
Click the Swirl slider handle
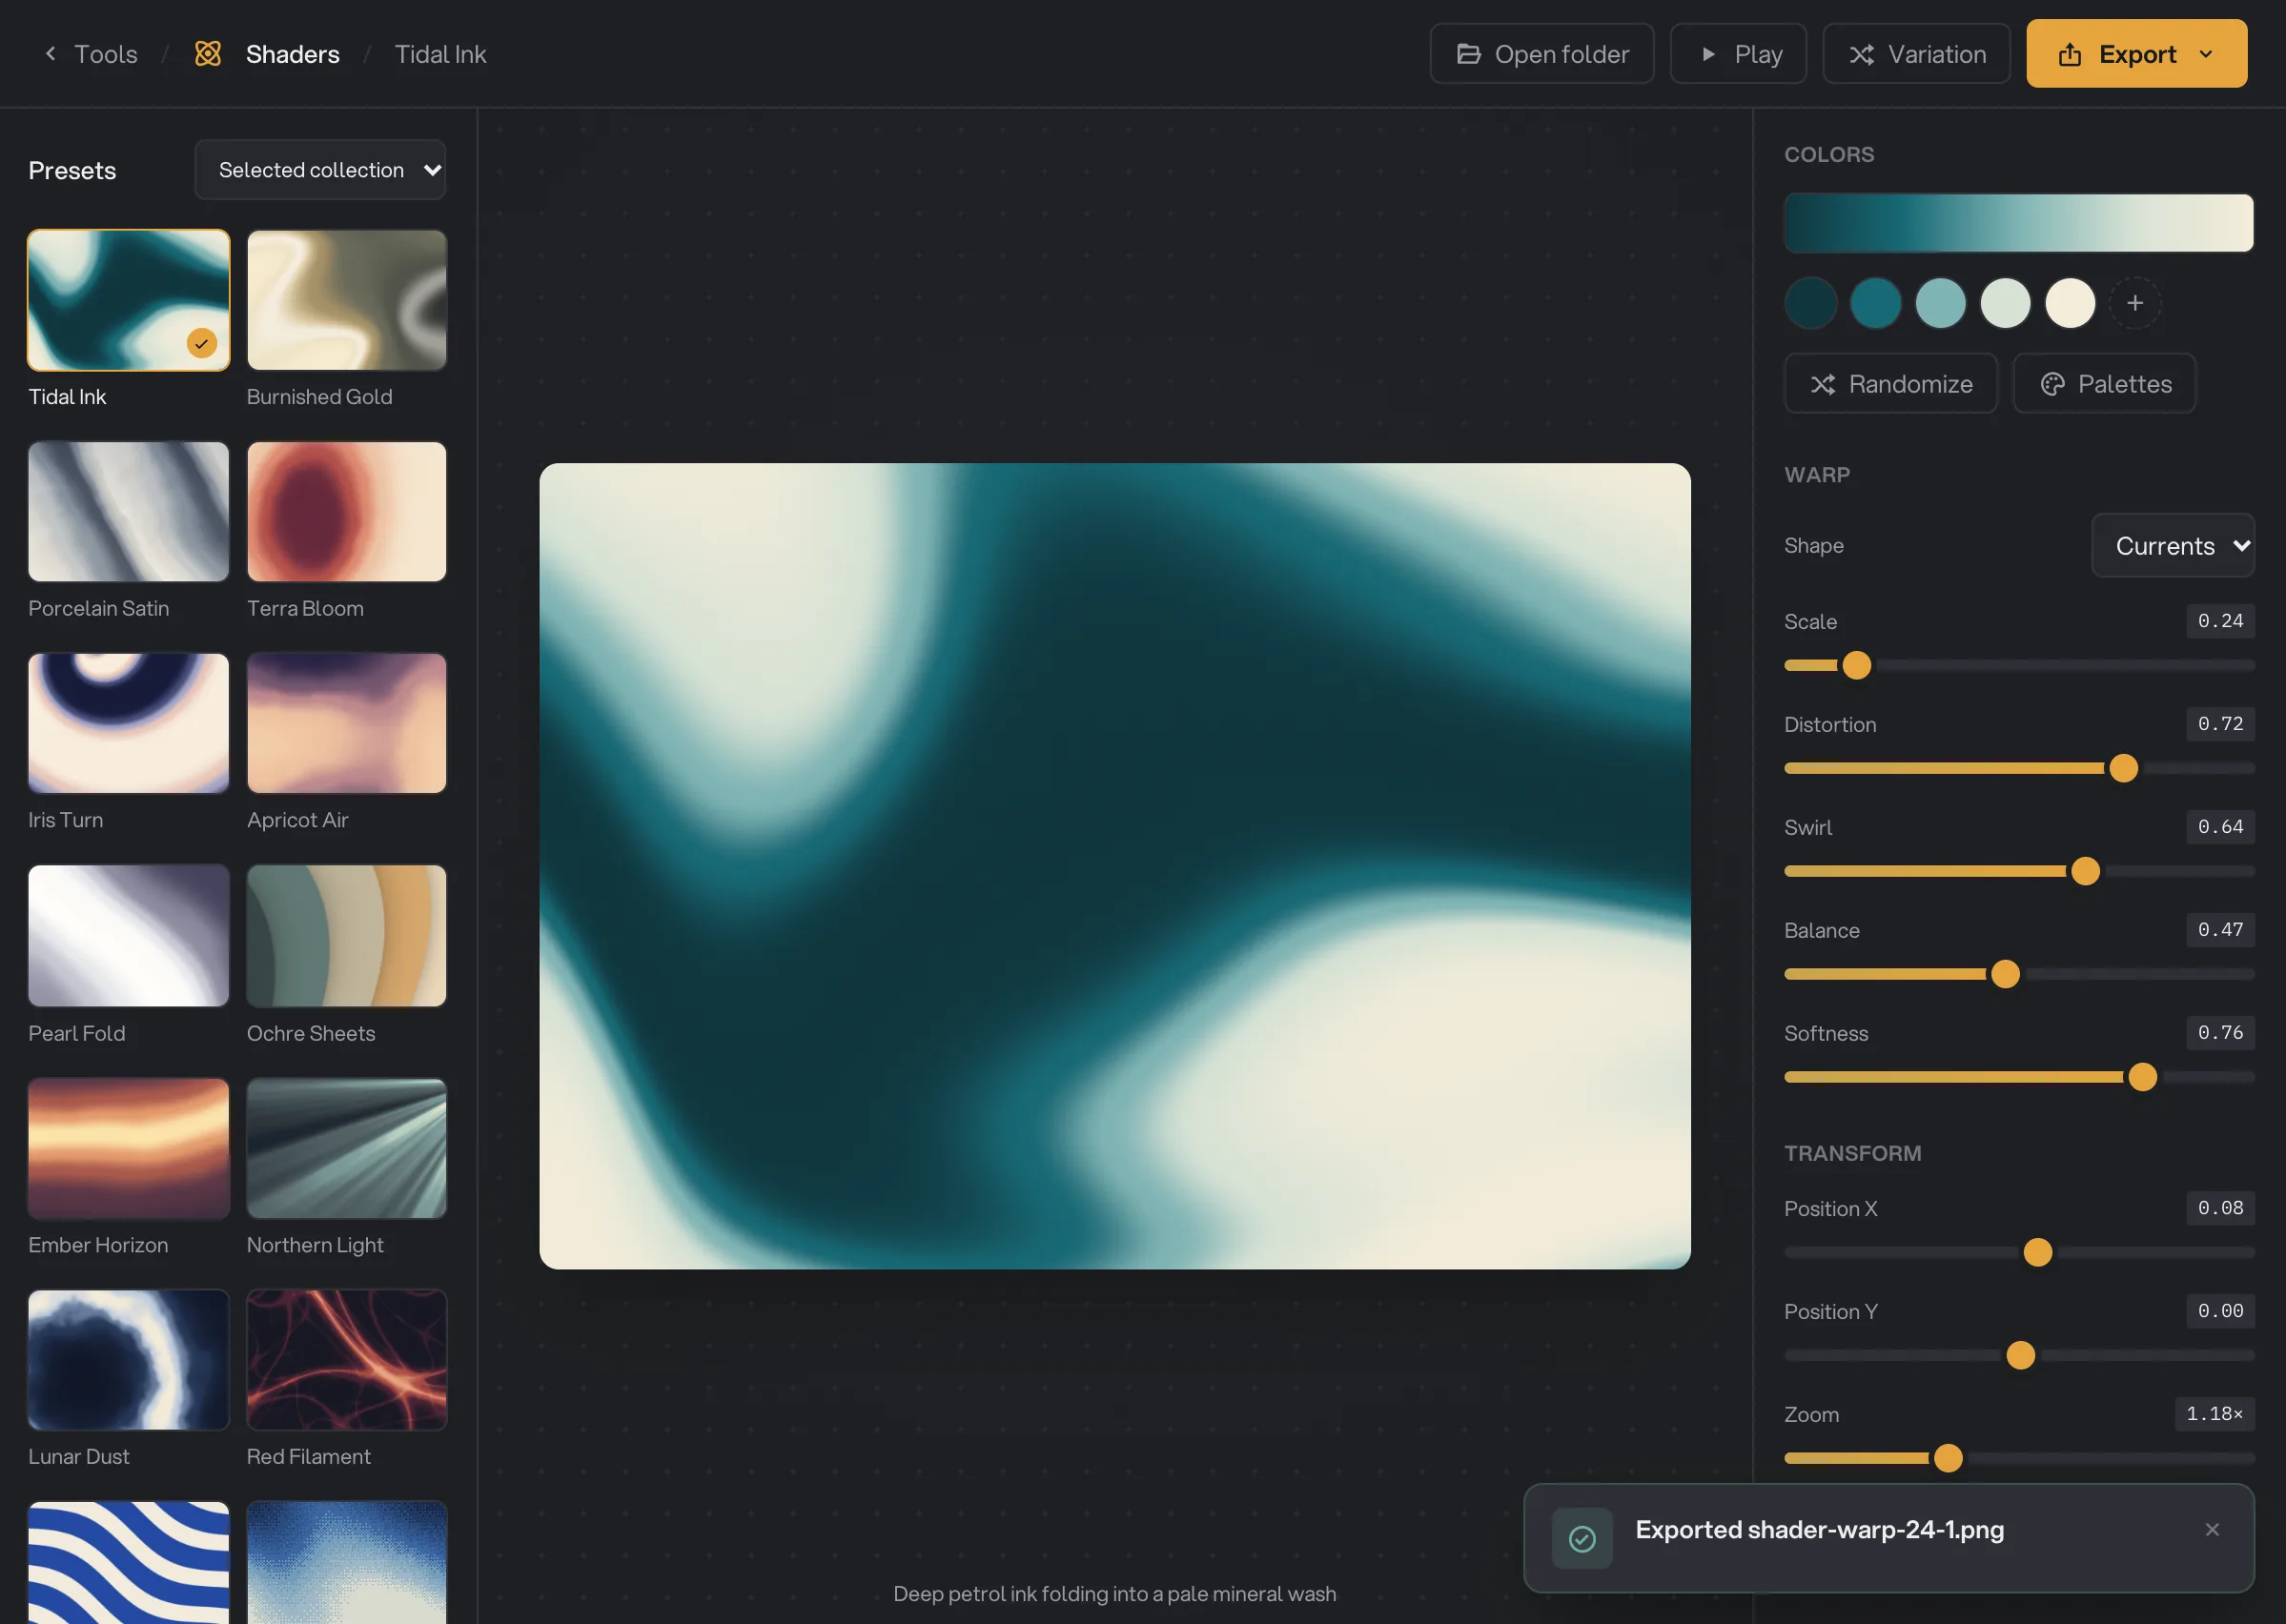[2085, 871]
